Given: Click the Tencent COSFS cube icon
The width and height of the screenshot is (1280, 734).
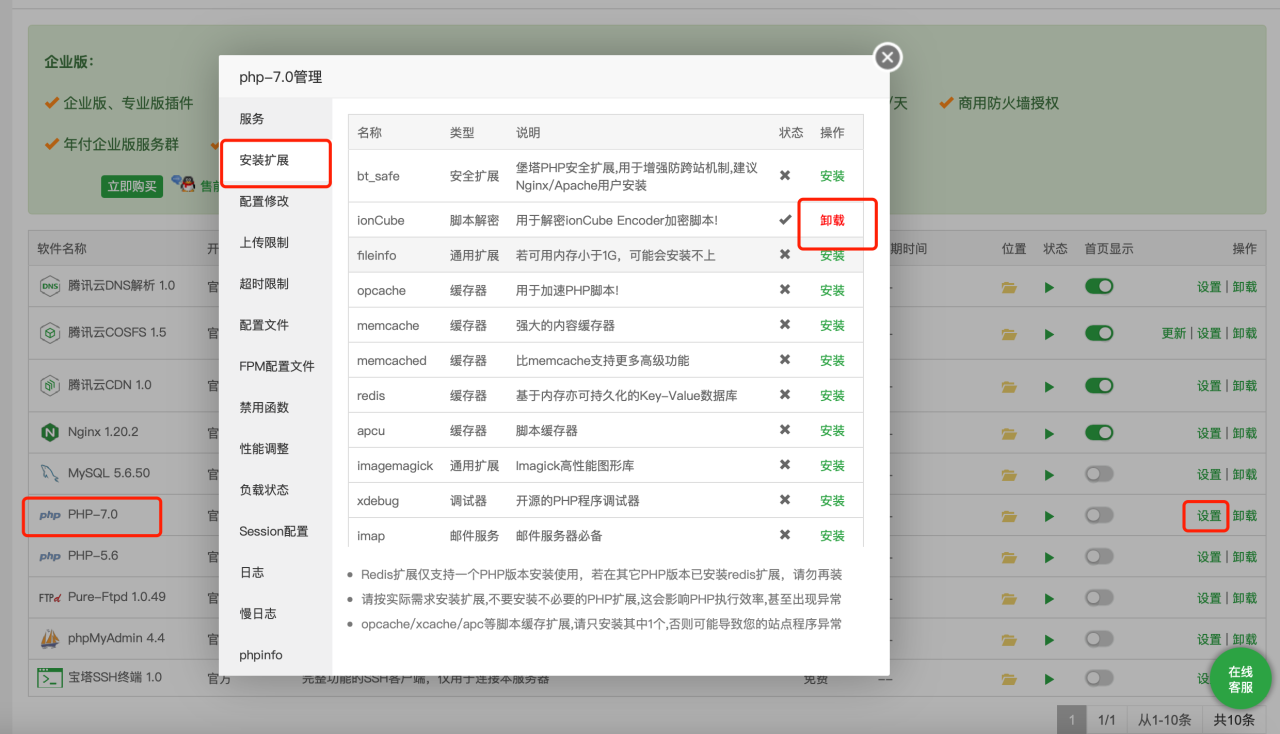Looking at the screenshot, I should tap(49, 333).
